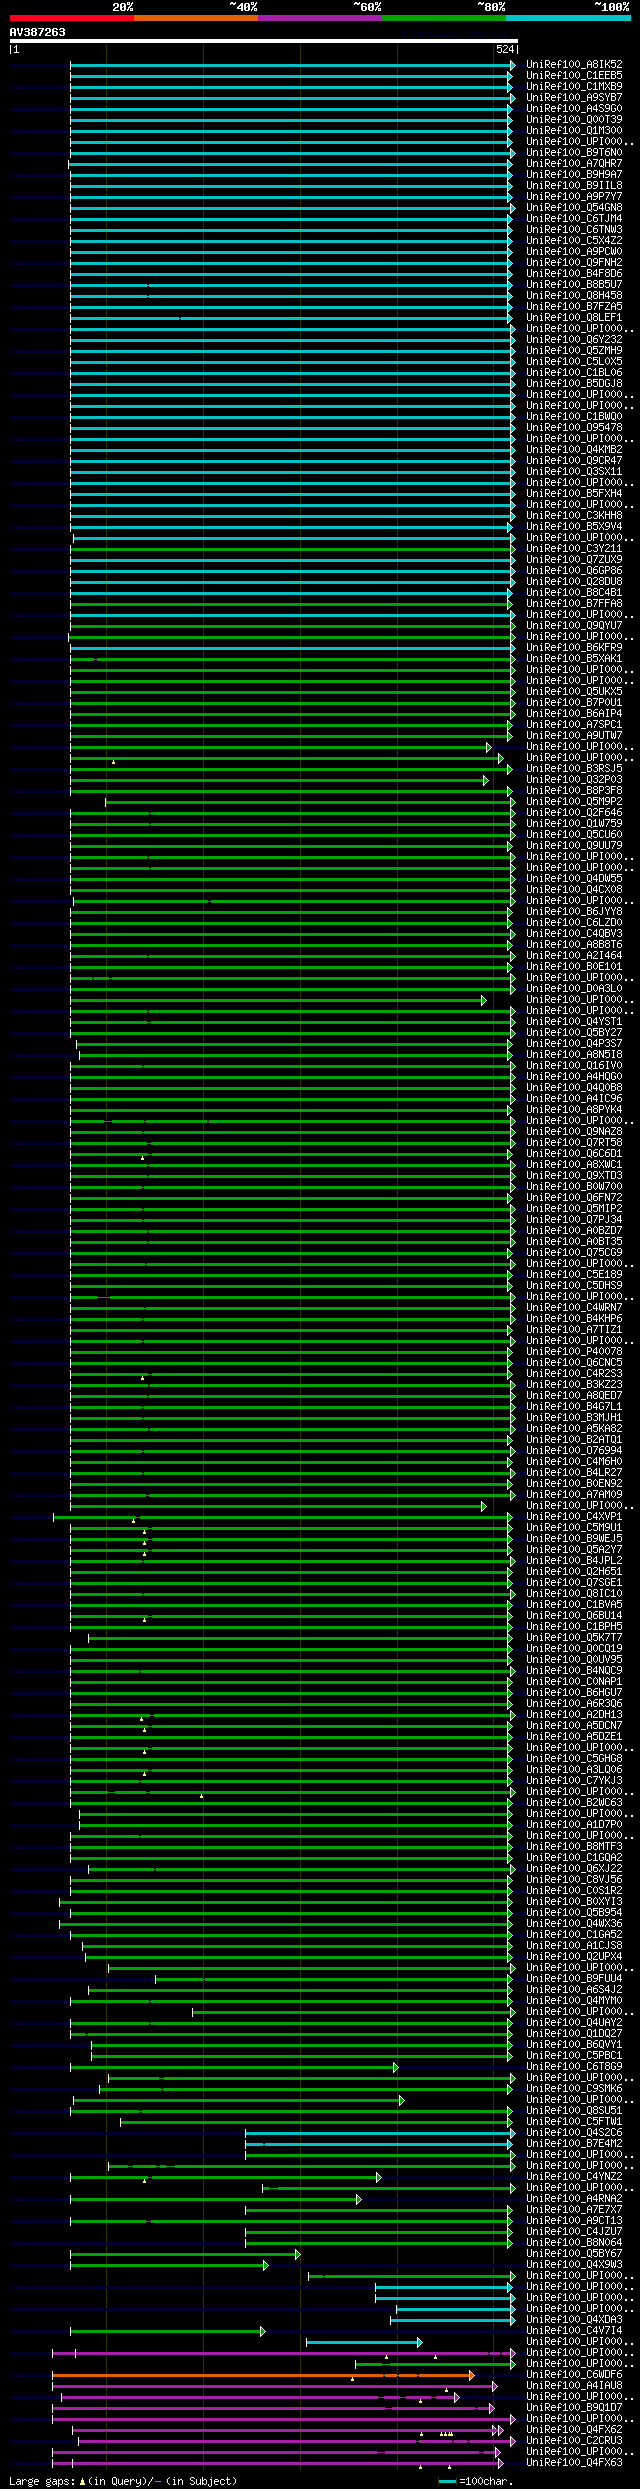Click the orange ~40% identity legend segment
The height and width of the screenshot is (2489, 640).
pos(195,18)
